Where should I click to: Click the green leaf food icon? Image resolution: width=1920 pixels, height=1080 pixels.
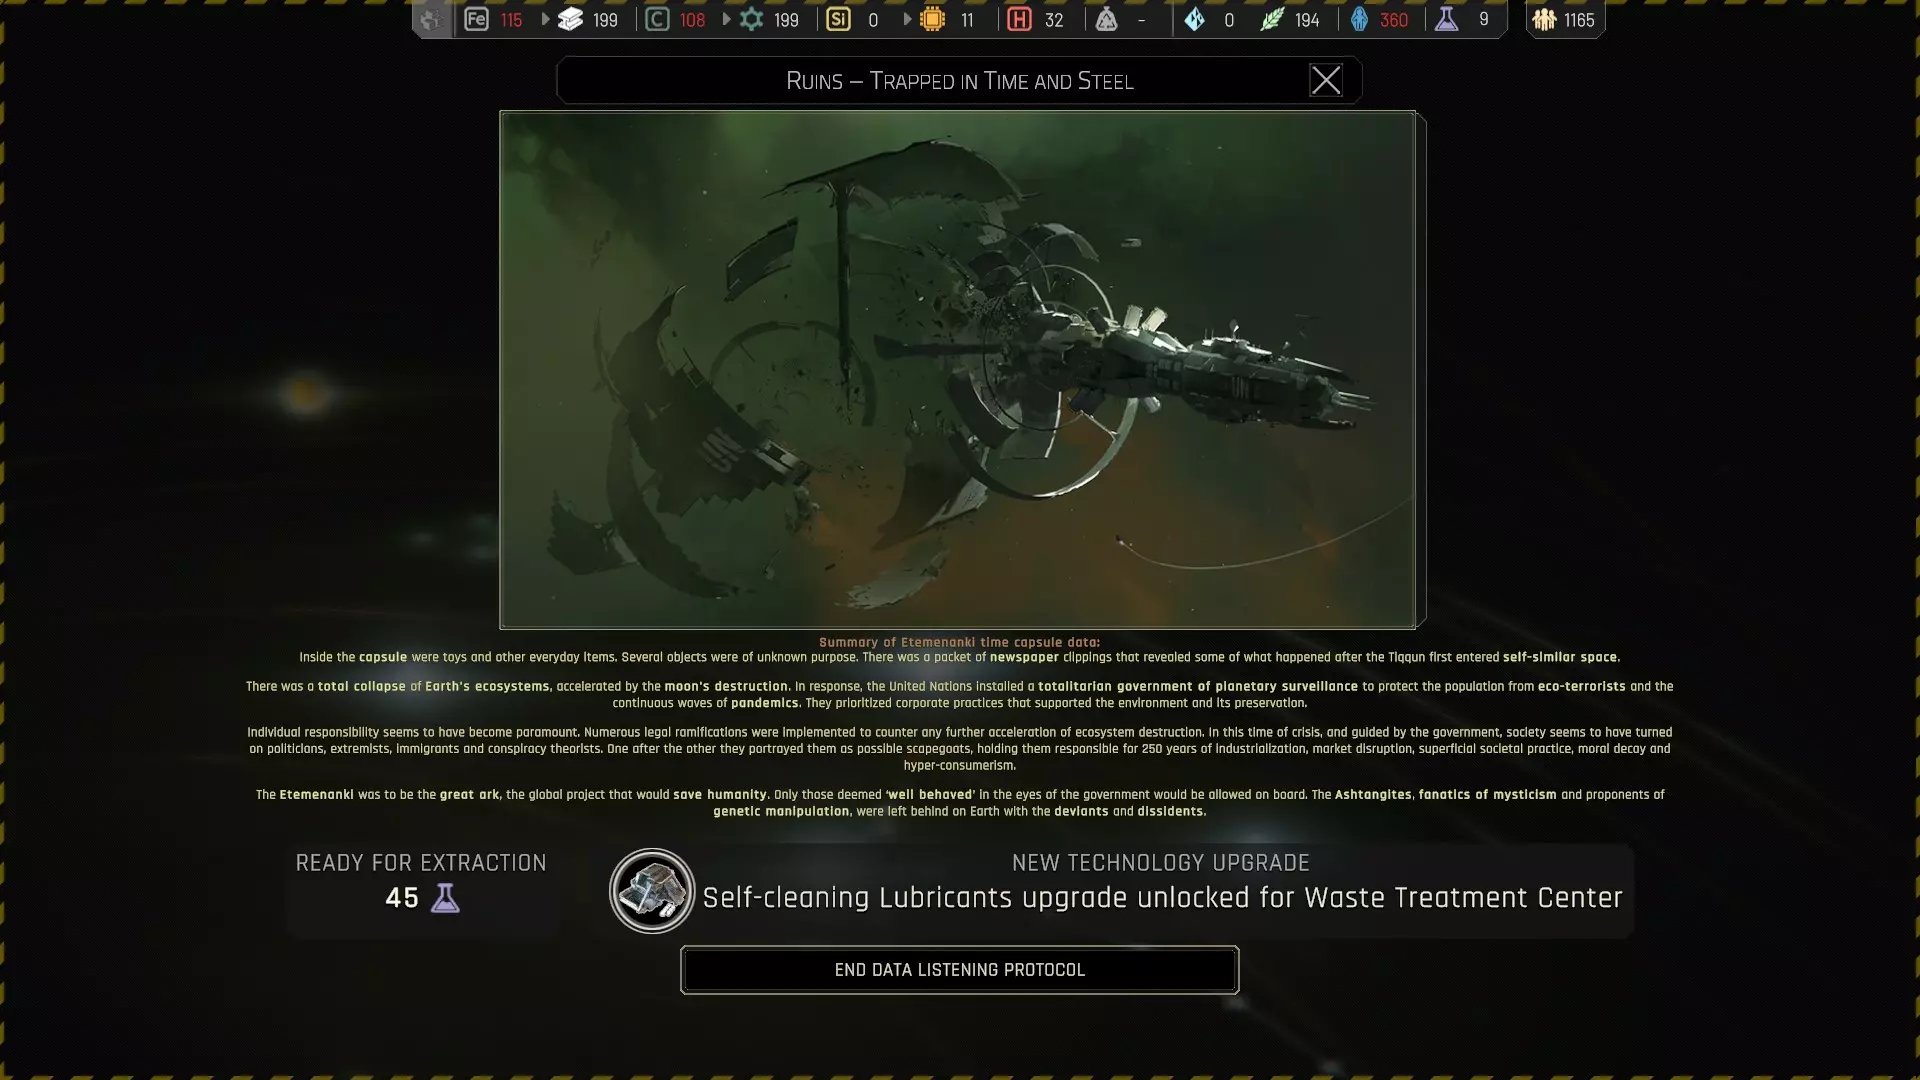(x=1271, y=19)
